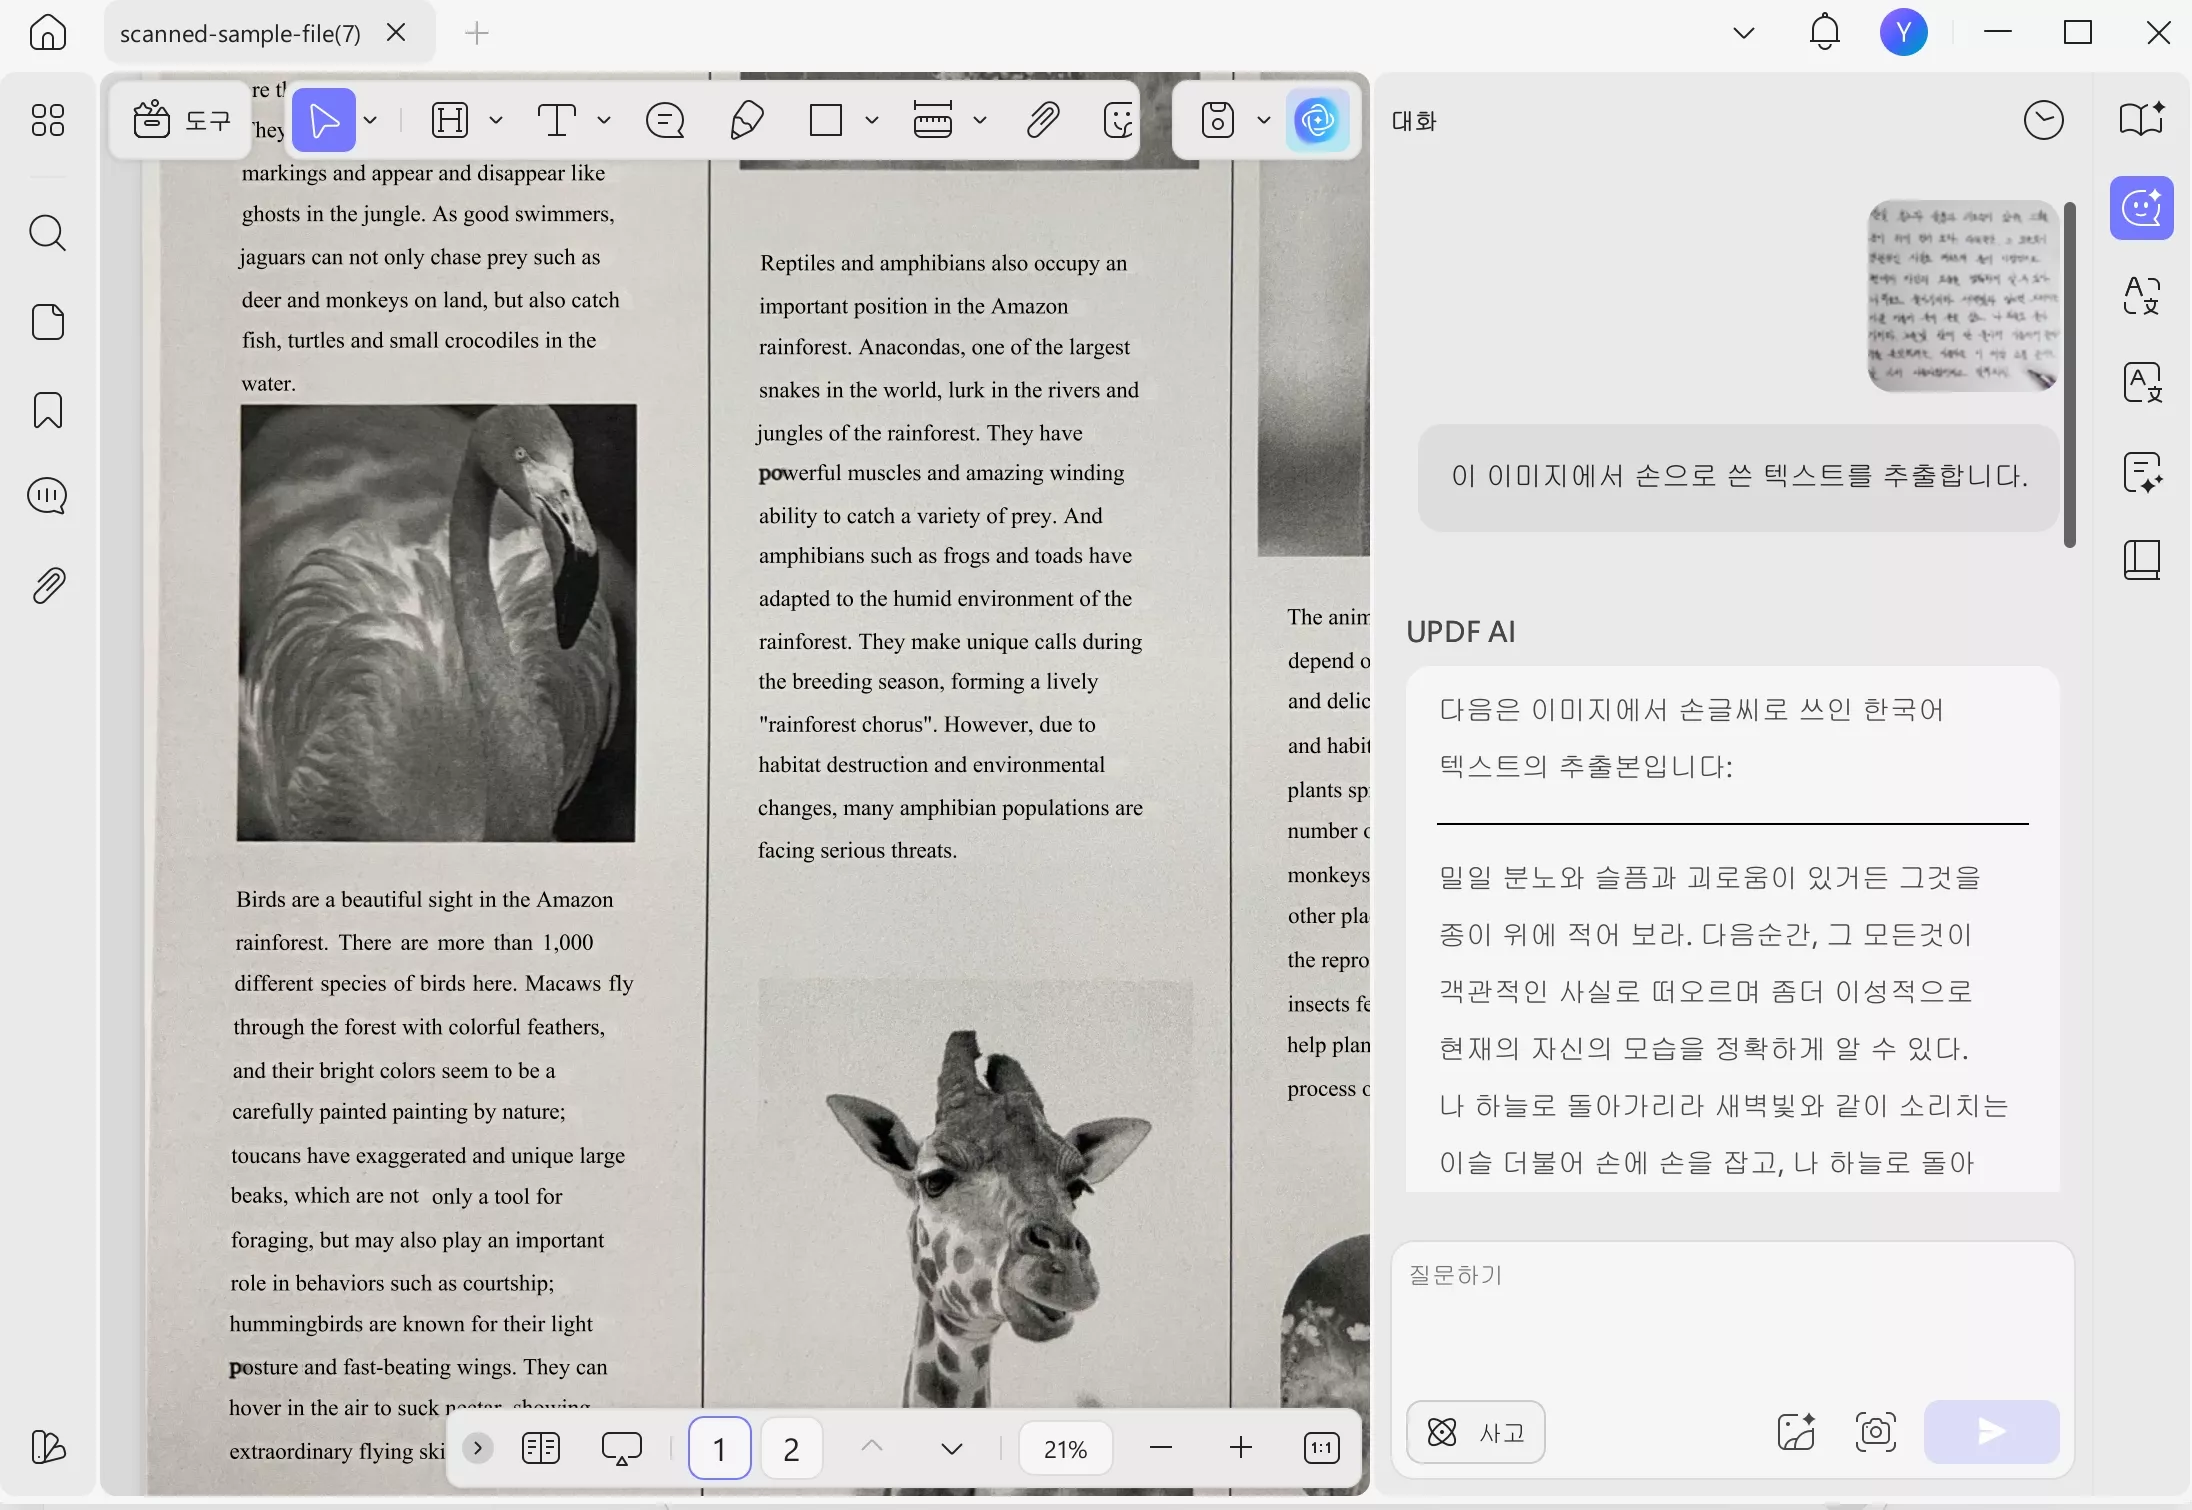
Task: Open the 21% zoom level dropdown
Action: point(1065,1448)
